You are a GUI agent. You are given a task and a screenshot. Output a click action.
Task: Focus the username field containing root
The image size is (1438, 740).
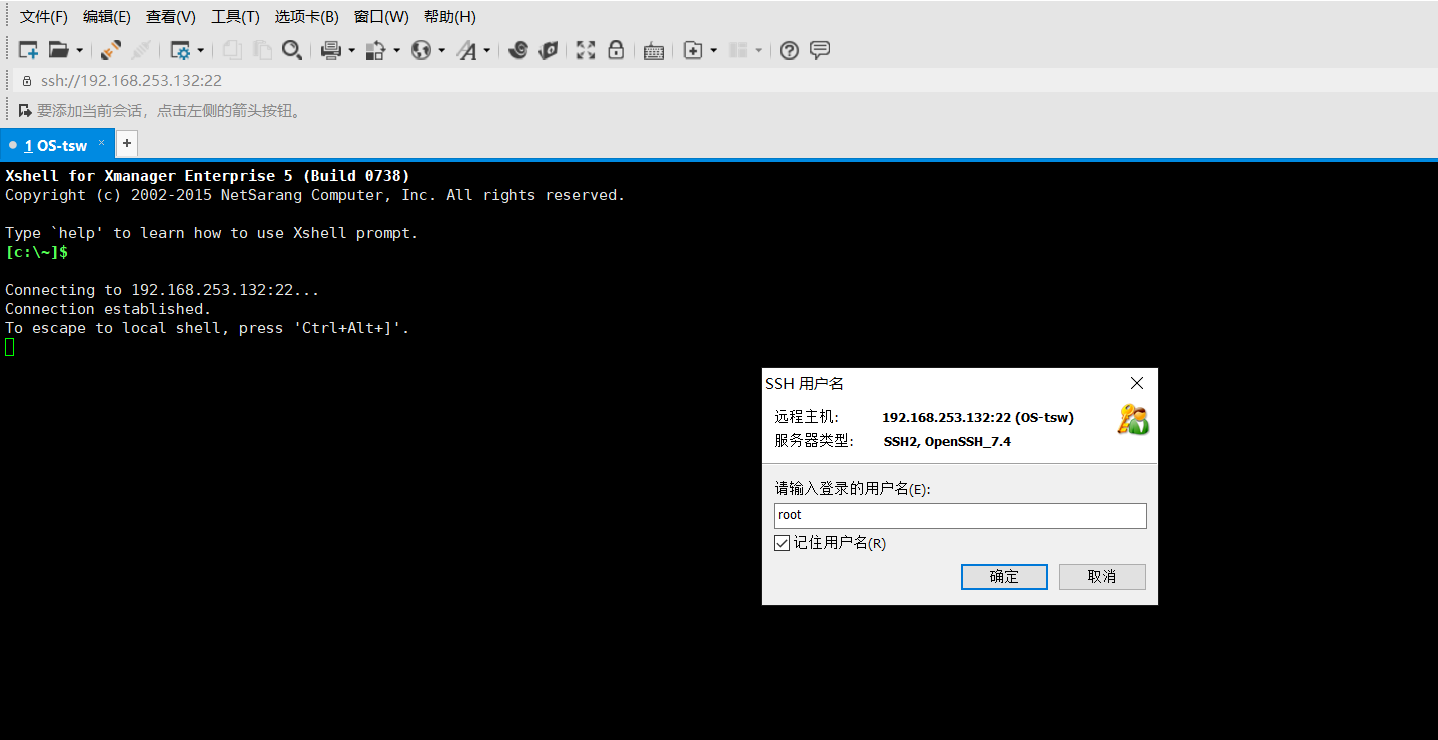960,515
